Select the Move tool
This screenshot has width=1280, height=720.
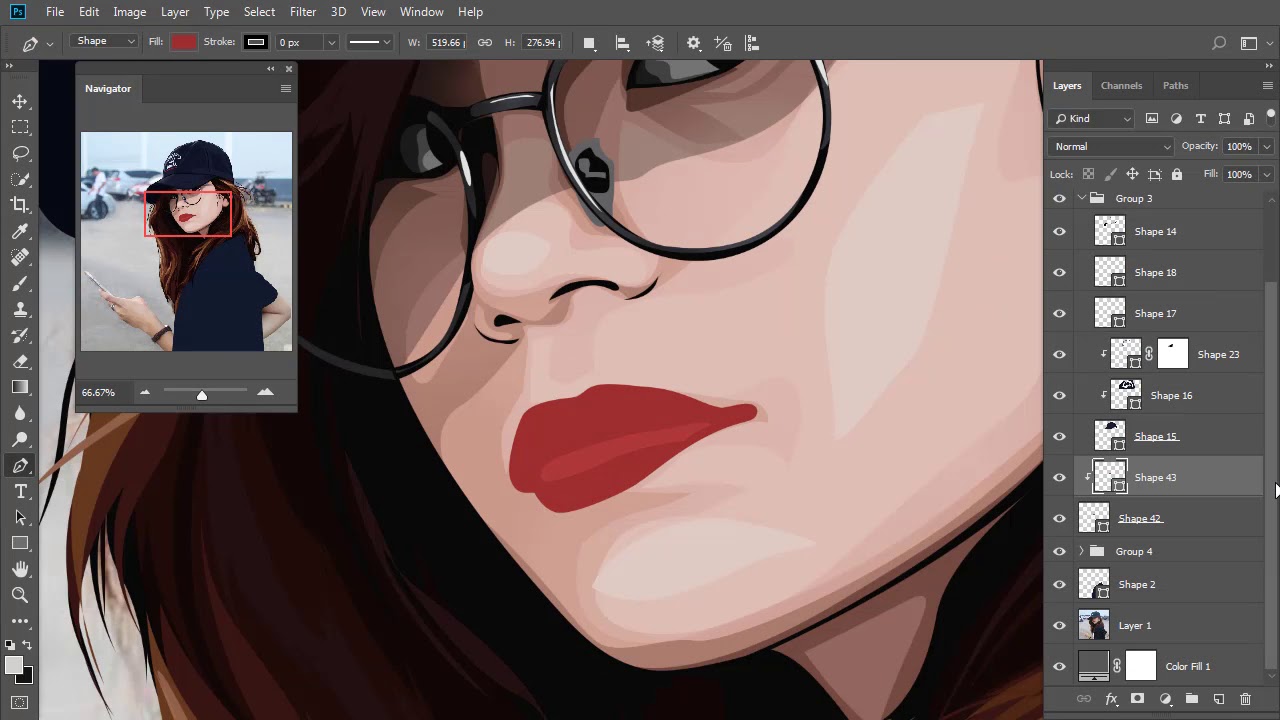[20, 101]
